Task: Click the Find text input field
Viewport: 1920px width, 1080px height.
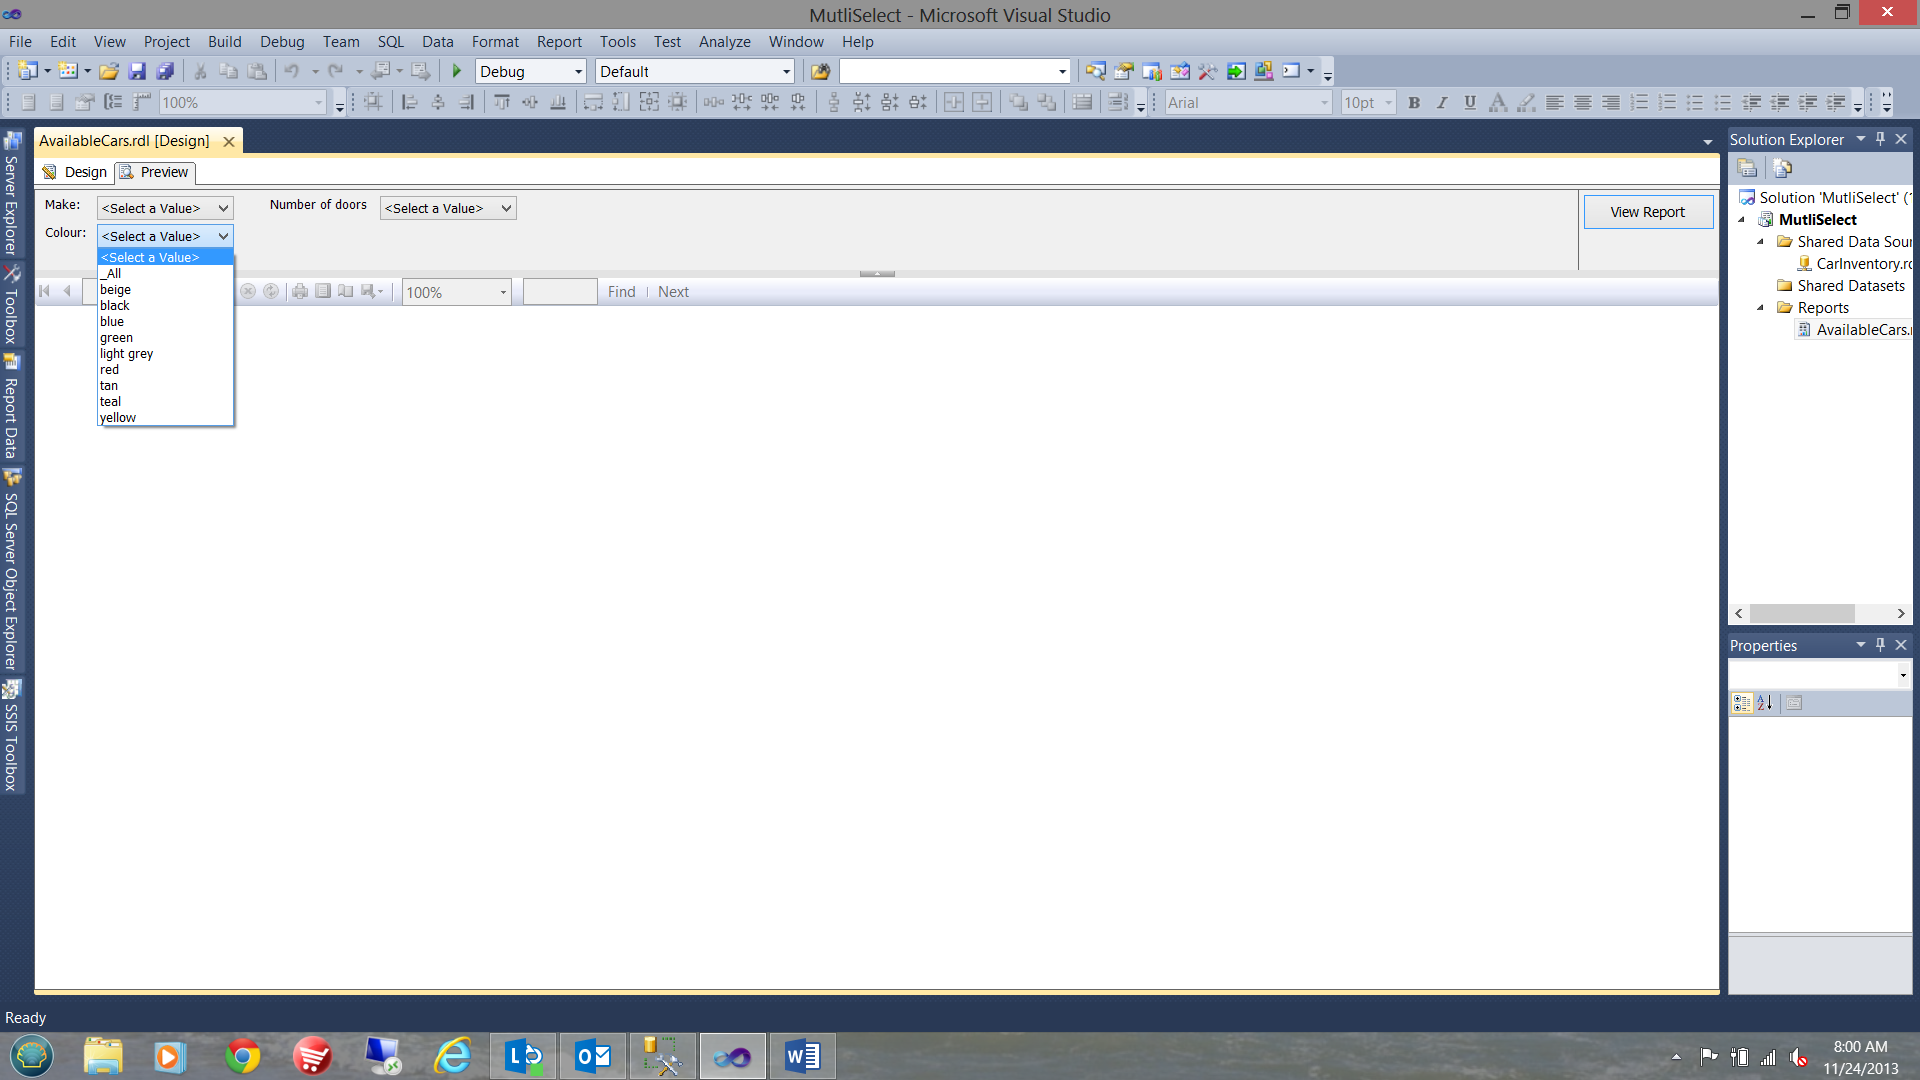Action: [560, 292]
